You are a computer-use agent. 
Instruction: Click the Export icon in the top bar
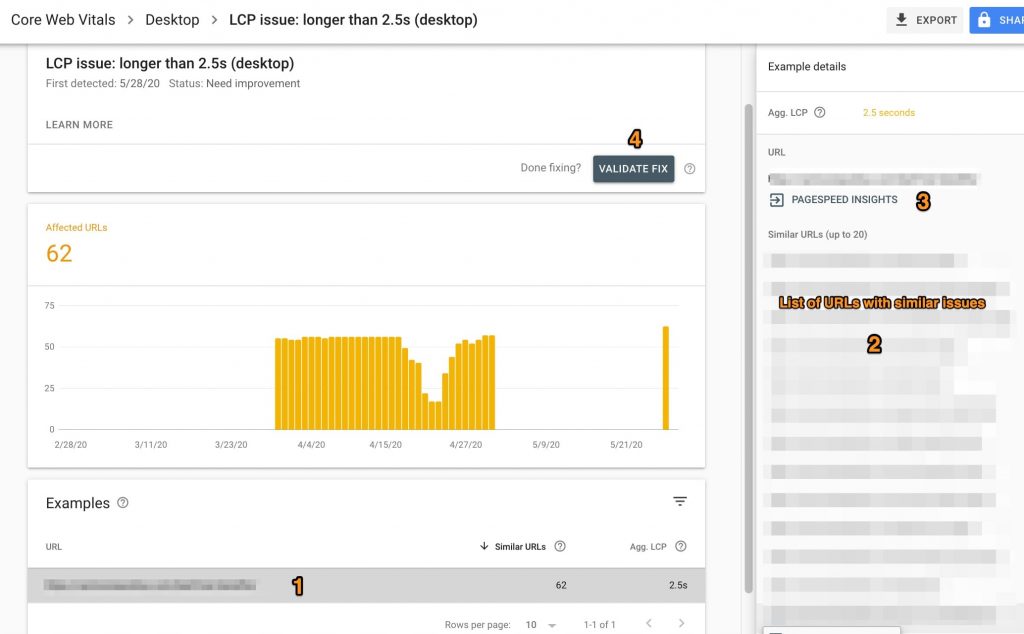[x=900, y=19]
